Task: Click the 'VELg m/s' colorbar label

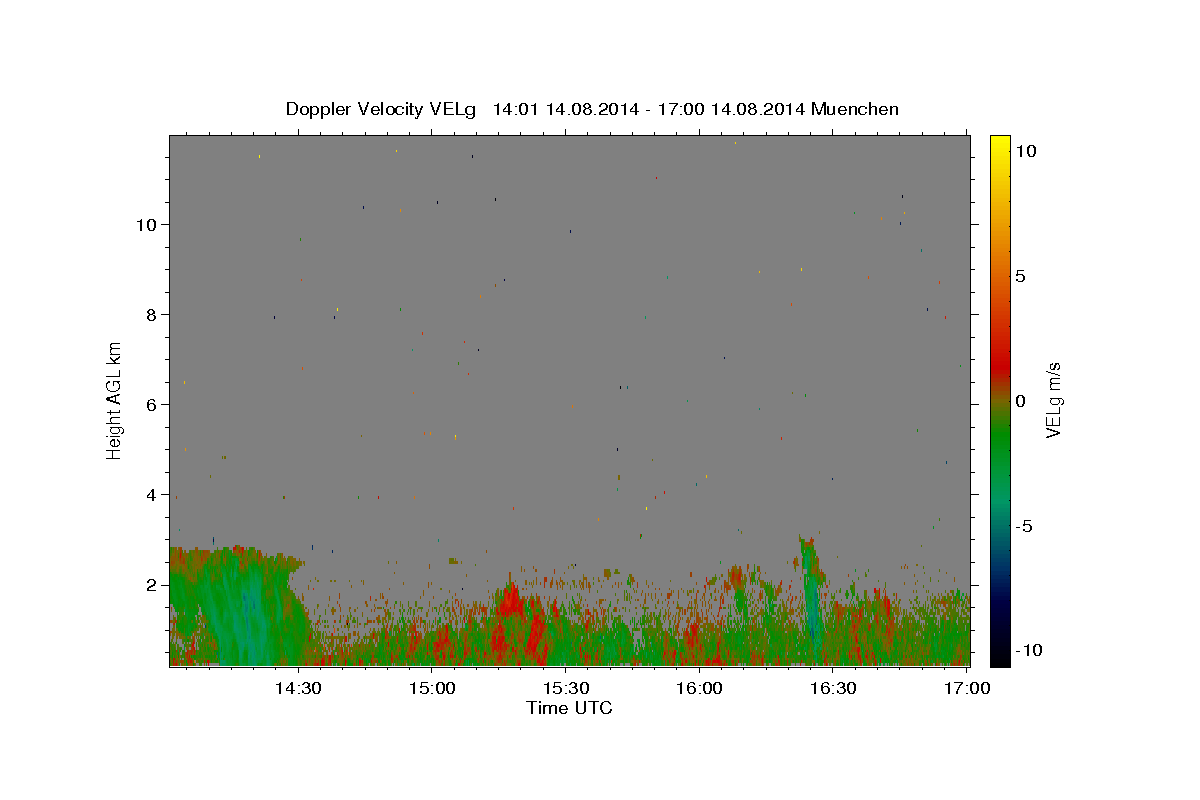Action: pyautogui.click(x=1053, y=401)
